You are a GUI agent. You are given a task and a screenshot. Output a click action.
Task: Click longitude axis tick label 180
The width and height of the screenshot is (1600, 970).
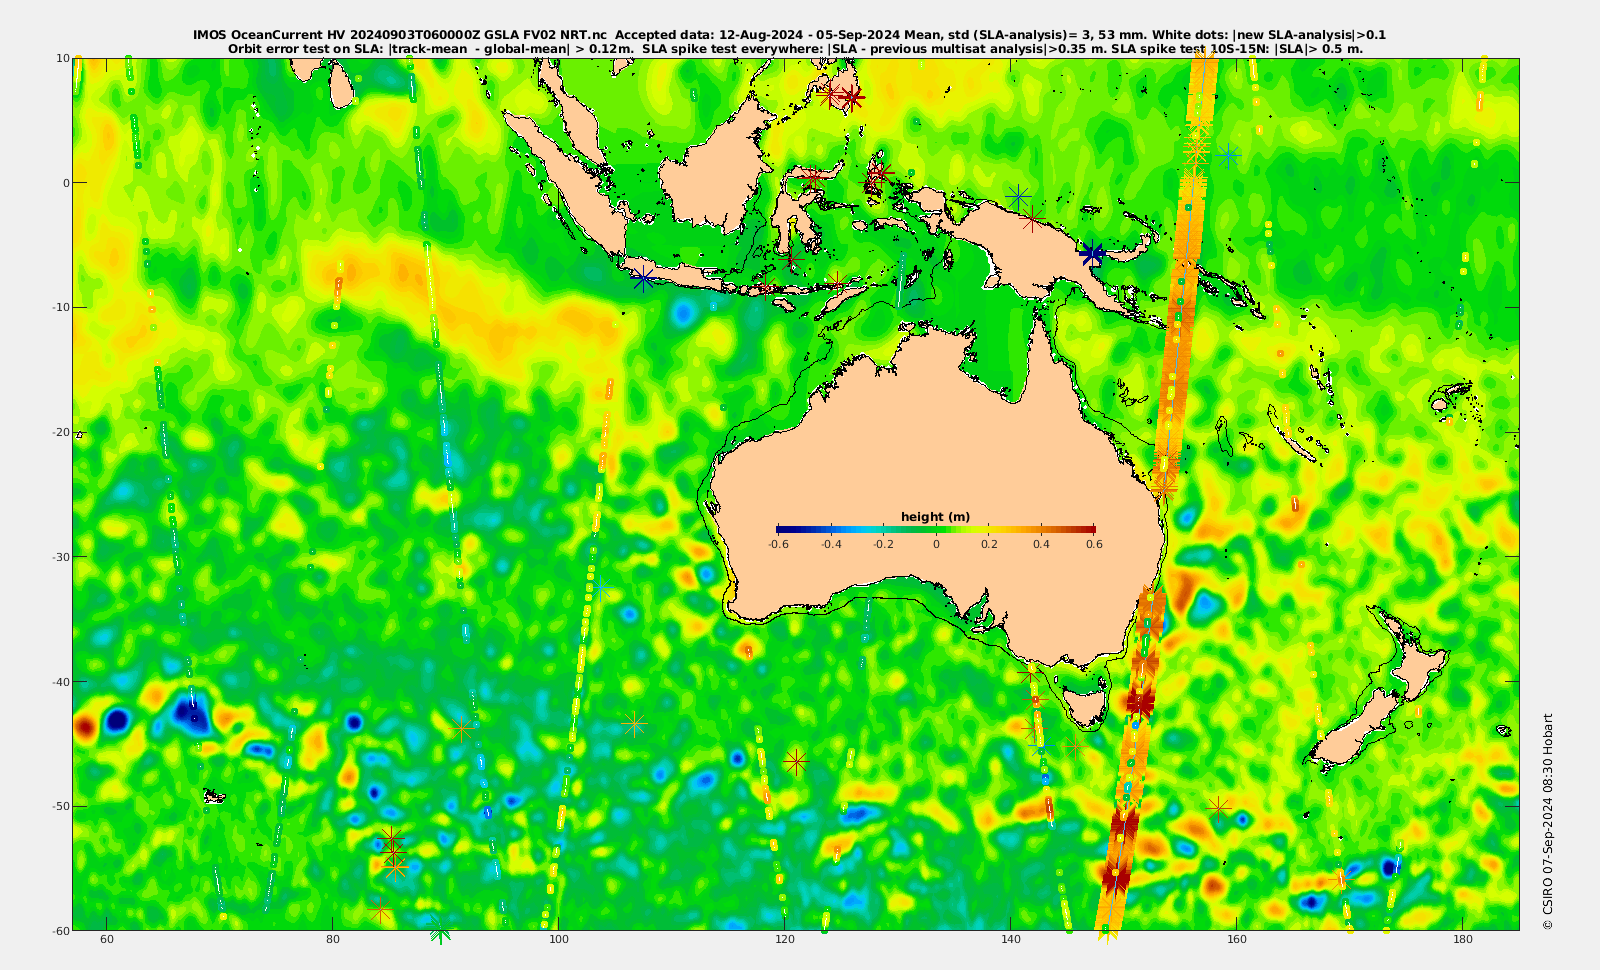(1463, 939)
